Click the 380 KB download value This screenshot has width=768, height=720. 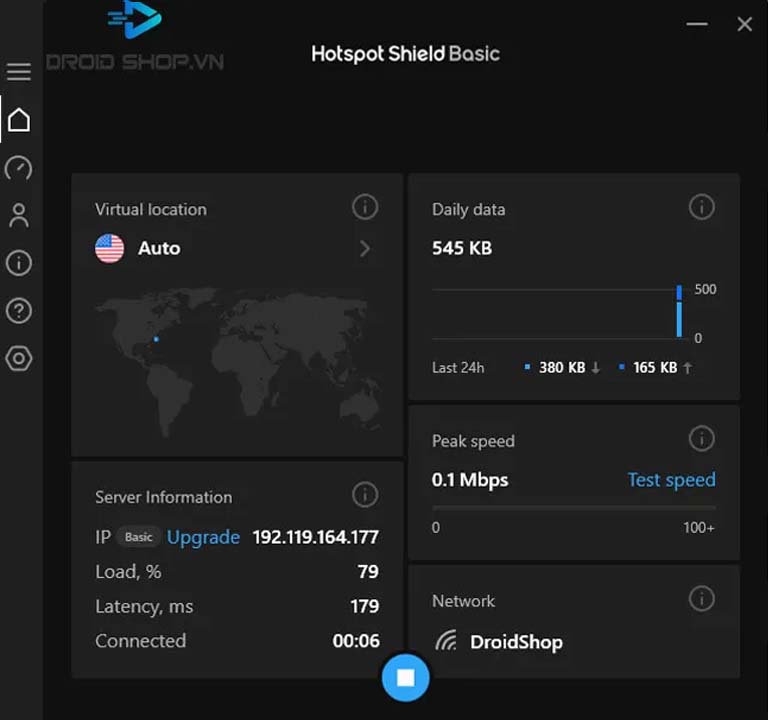coord(562,367)
